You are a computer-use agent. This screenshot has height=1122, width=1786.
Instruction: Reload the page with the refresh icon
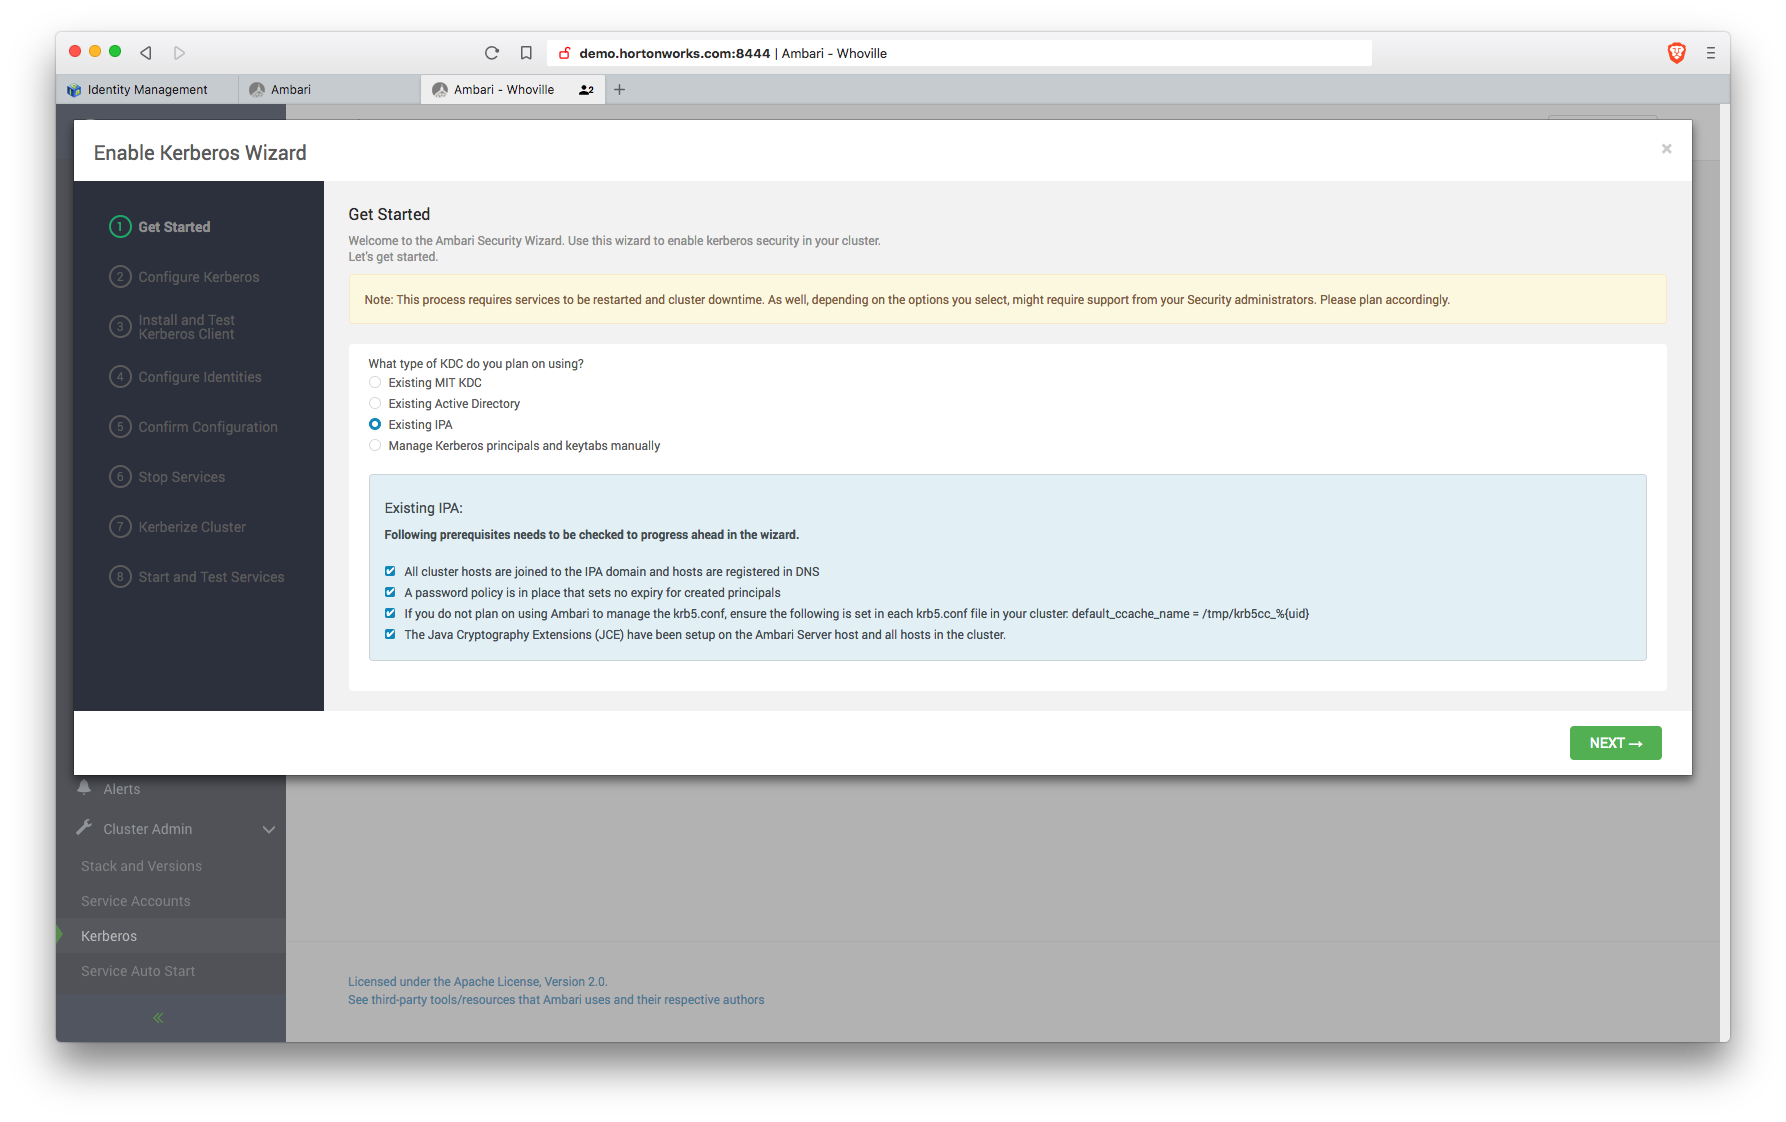[x=492, y=53]
